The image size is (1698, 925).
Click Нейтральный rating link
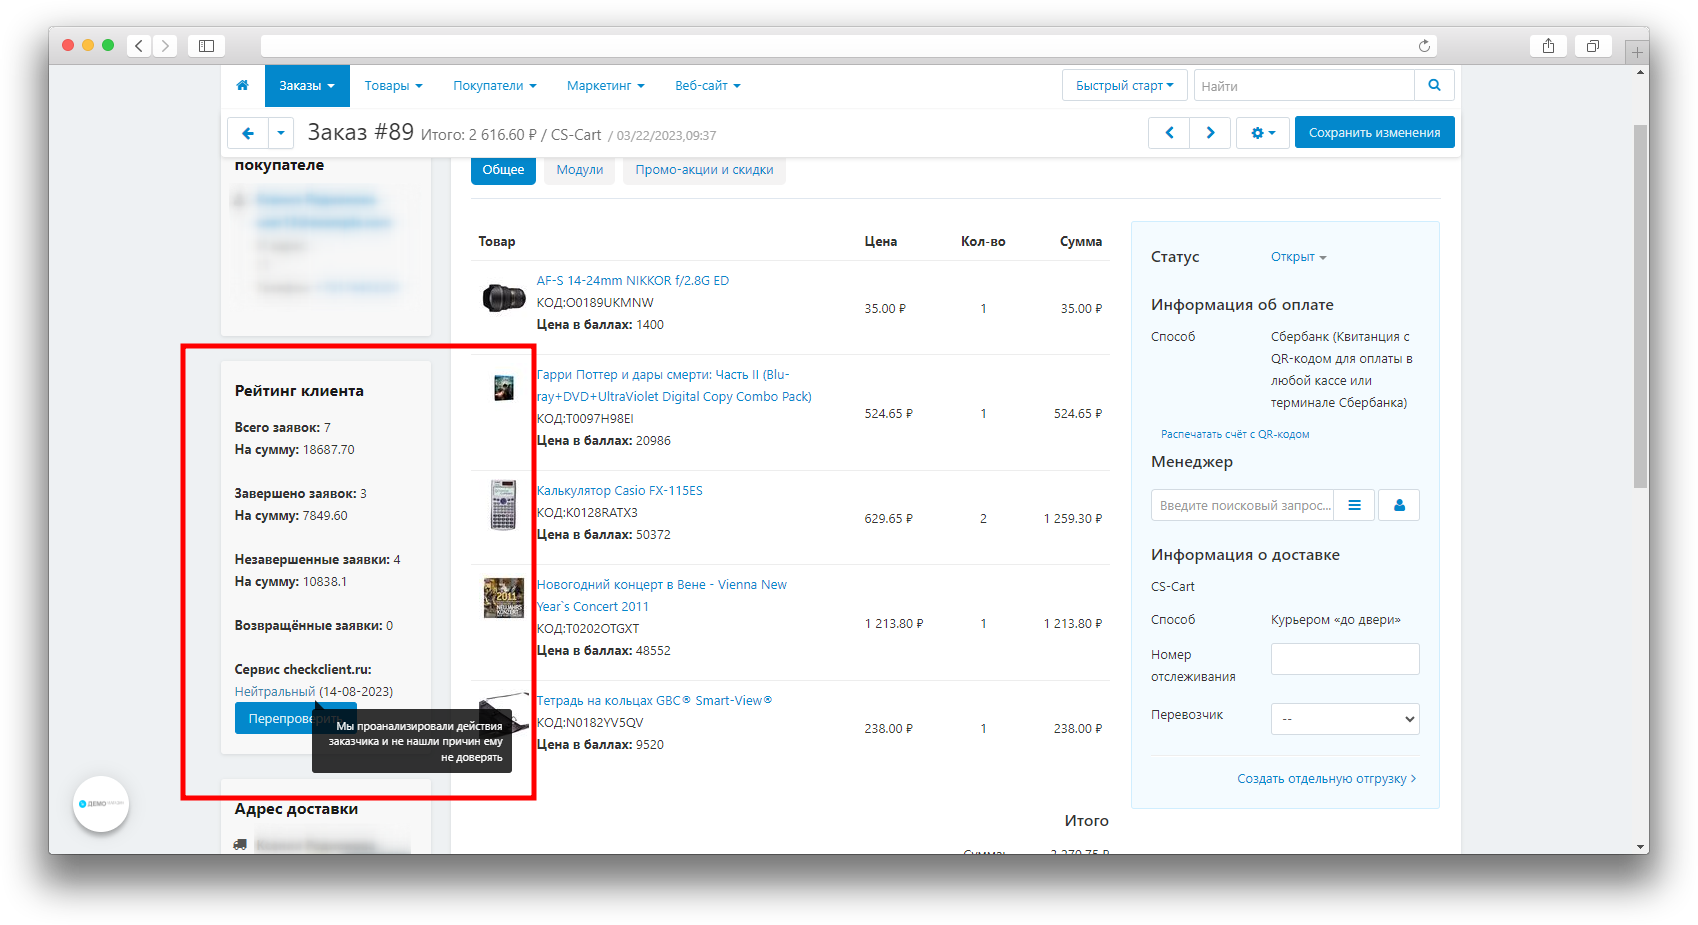click(275, 692)
